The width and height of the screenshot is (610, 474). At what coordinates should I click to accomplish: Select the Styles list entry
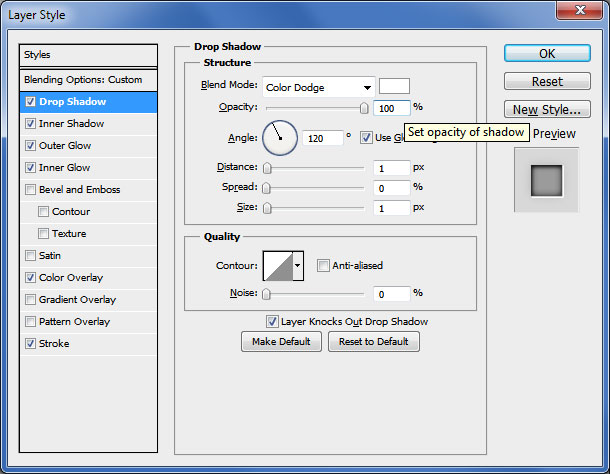[88, 55]
